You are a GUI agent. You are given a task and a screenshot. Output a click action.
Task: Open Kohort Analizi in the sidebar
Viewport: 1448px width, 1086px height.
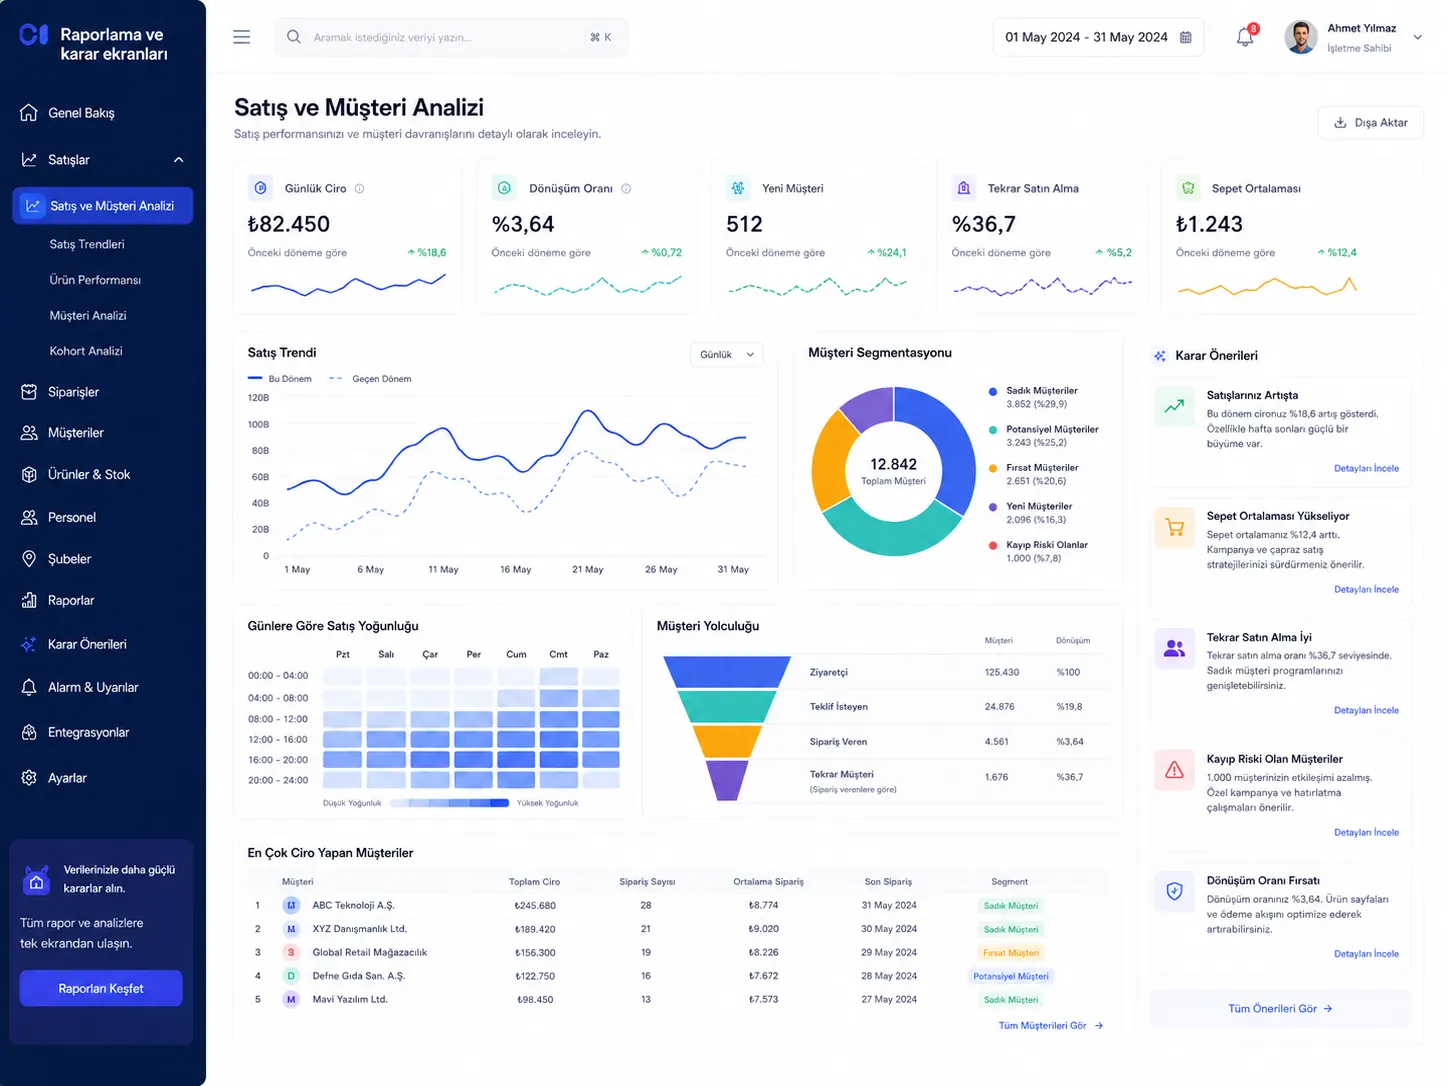click(x=86, y=351)
